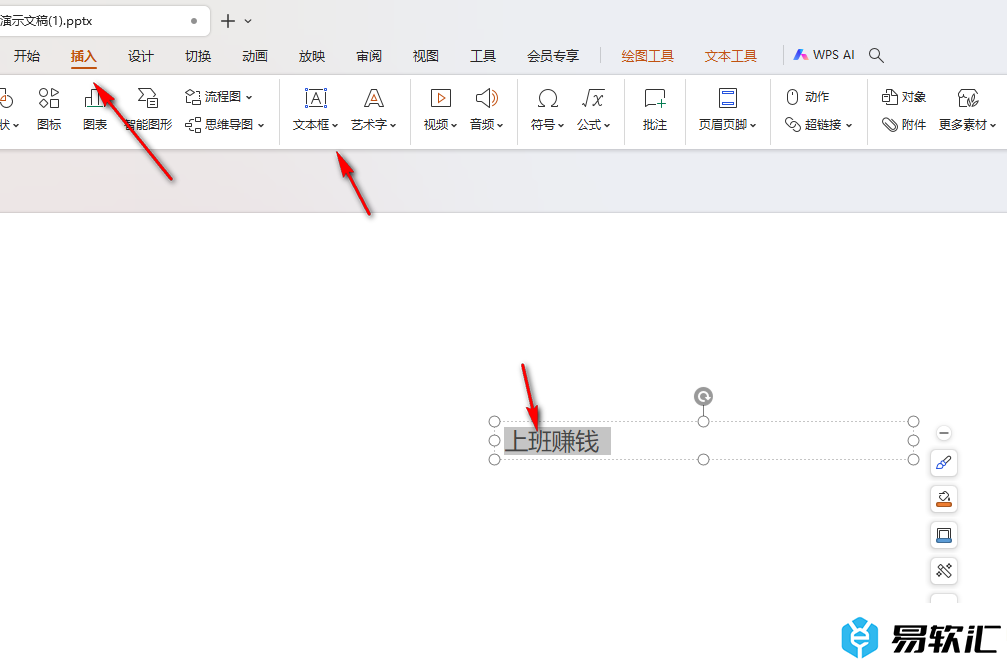Open the 会员专享 tab
Screen dimensions: 1007x663
(x=553, y=56)
